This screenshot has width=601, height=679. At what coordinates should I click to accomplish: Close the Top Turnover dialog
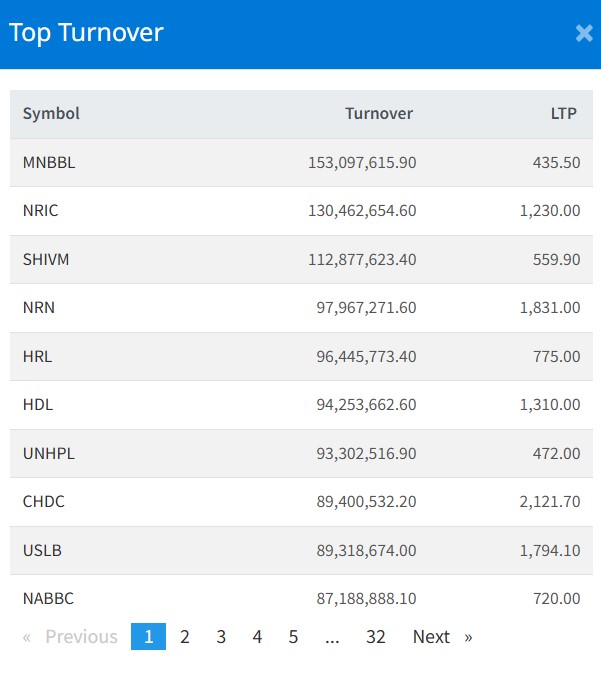584,33
